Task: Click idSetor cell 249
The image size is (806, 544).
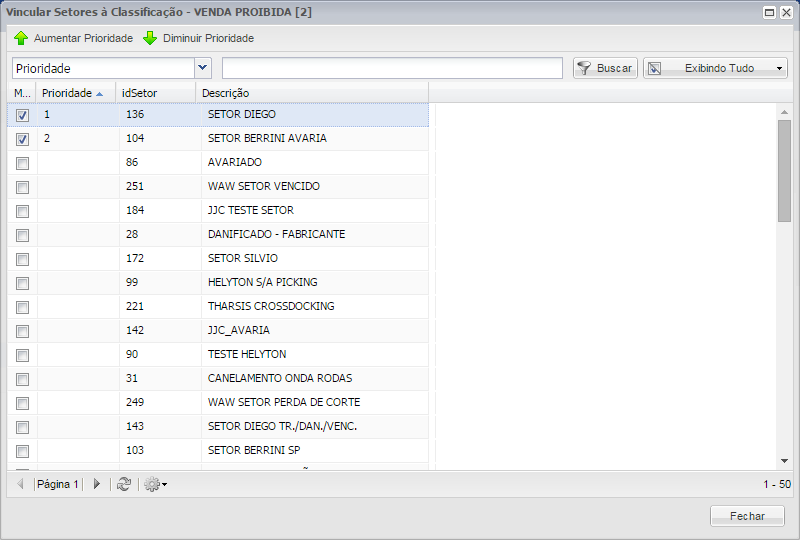Action: point(160,402)
